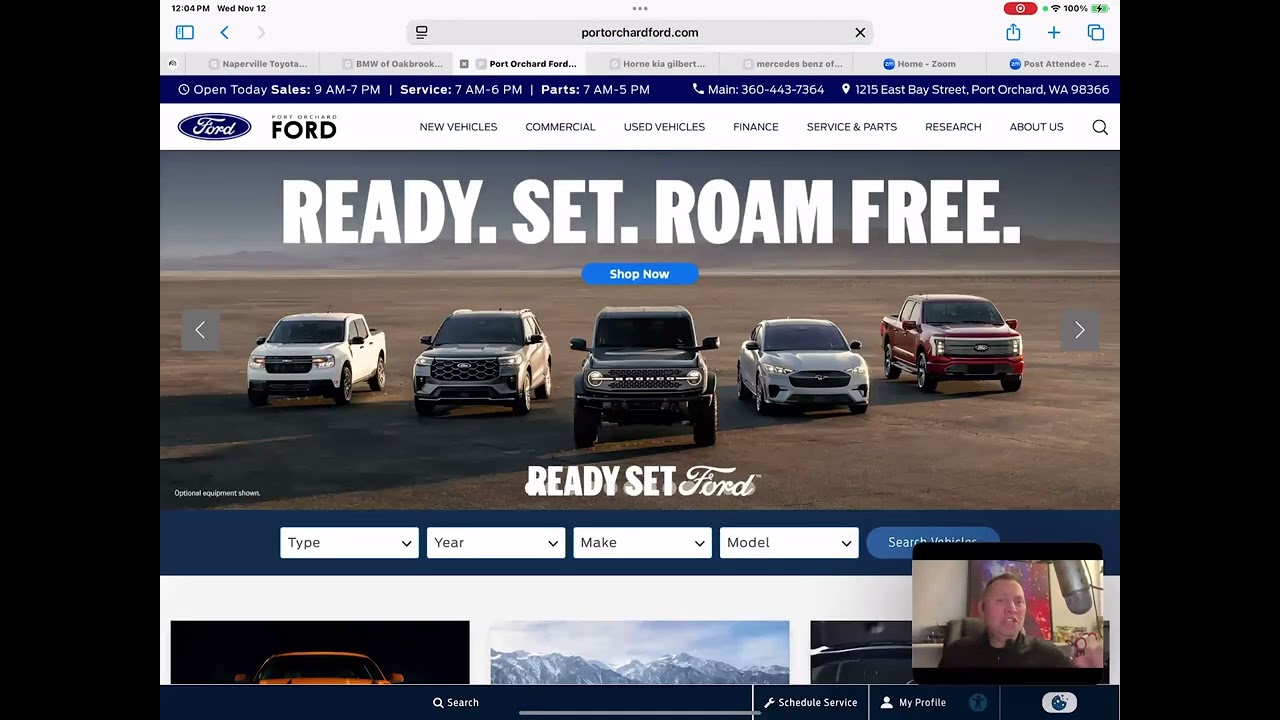
Task: Open the FINANCE menu
Action: click(x=755, y=127)
